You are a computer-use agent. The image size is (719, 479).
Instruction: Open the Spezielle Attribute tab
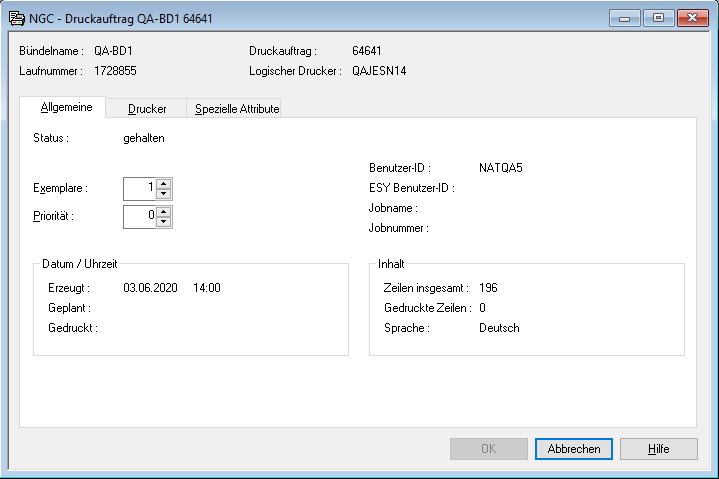coord(237,108)
